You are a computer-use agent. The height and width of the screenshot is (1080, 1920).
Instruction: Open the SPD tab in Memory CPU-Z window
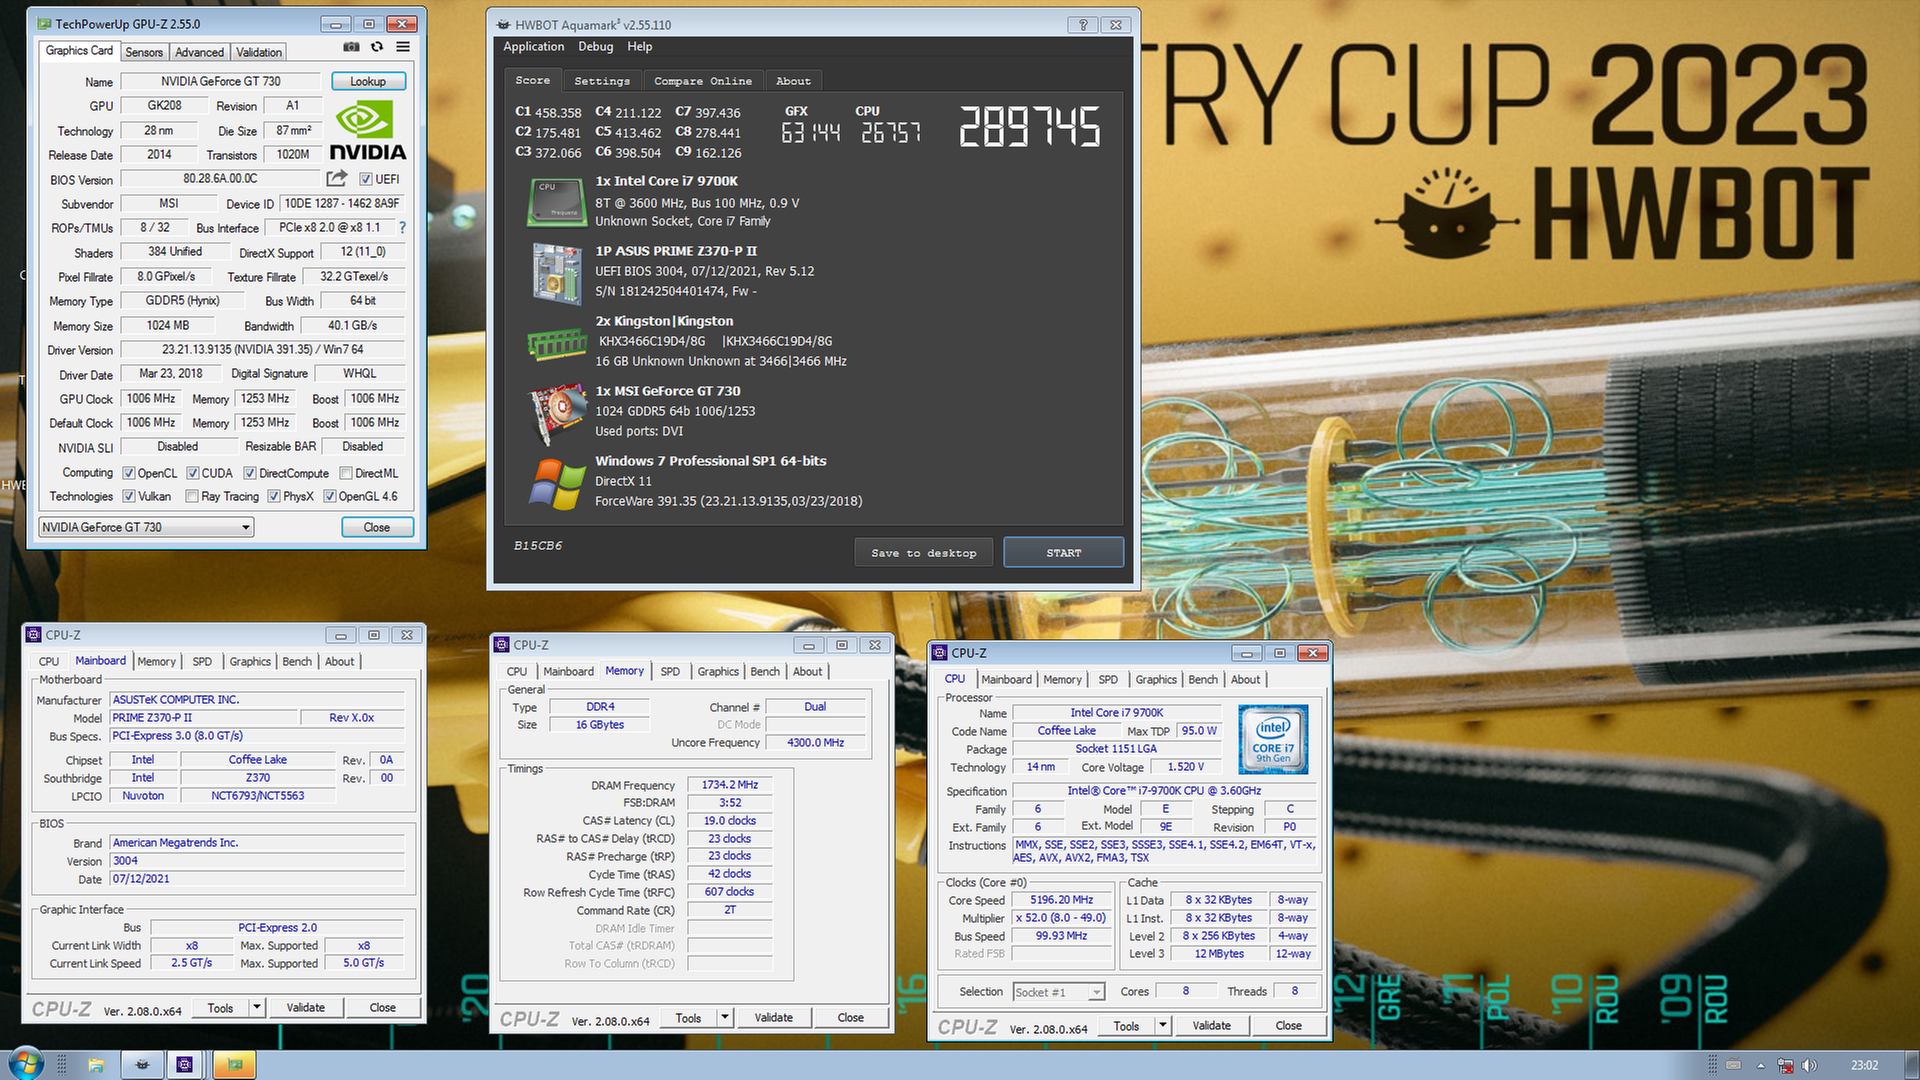(670, 672)
